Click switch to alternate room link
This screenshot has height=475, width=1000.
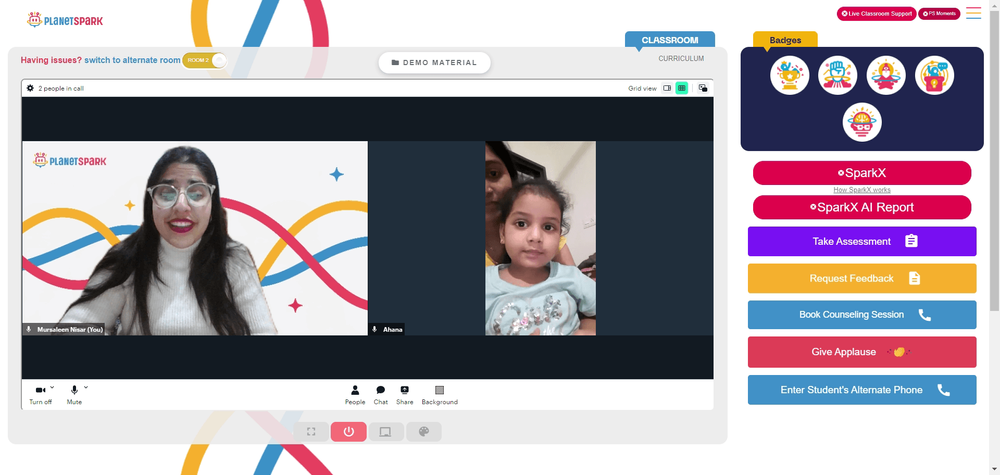point(133,60)
